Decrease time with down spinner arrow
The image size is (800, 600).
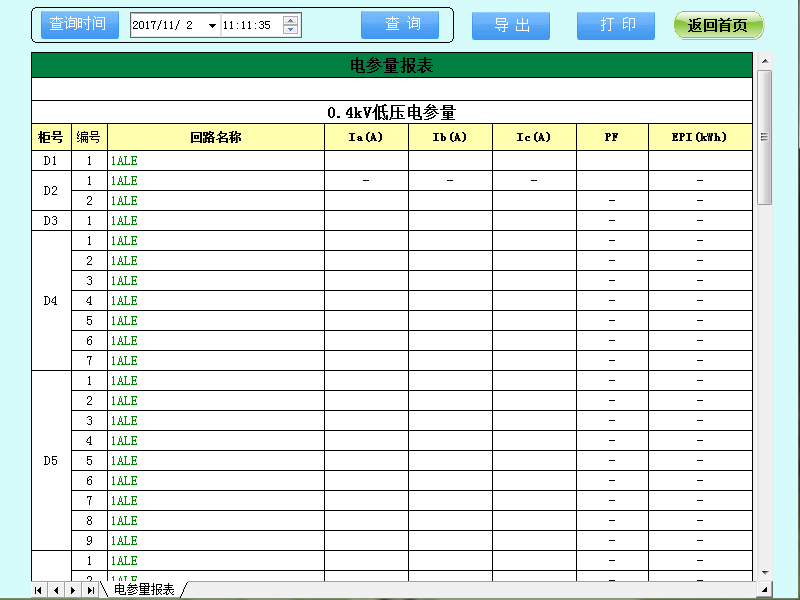(x=290, y=30)
